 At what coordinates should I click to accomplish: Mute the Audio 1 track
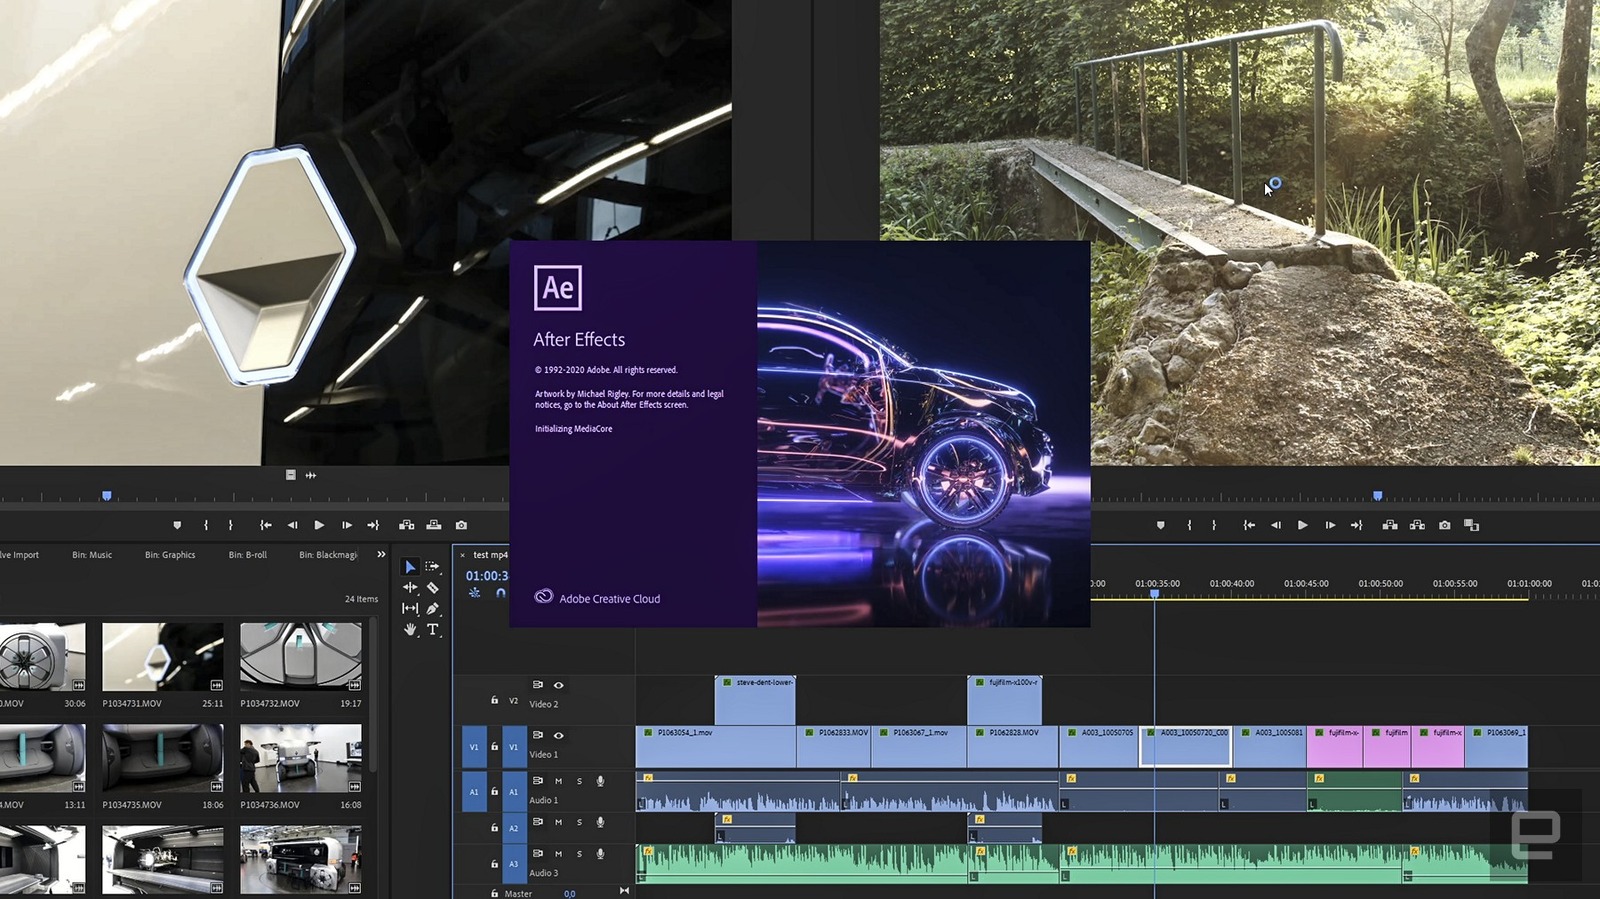pyautogui.click(x=558, y=781)
